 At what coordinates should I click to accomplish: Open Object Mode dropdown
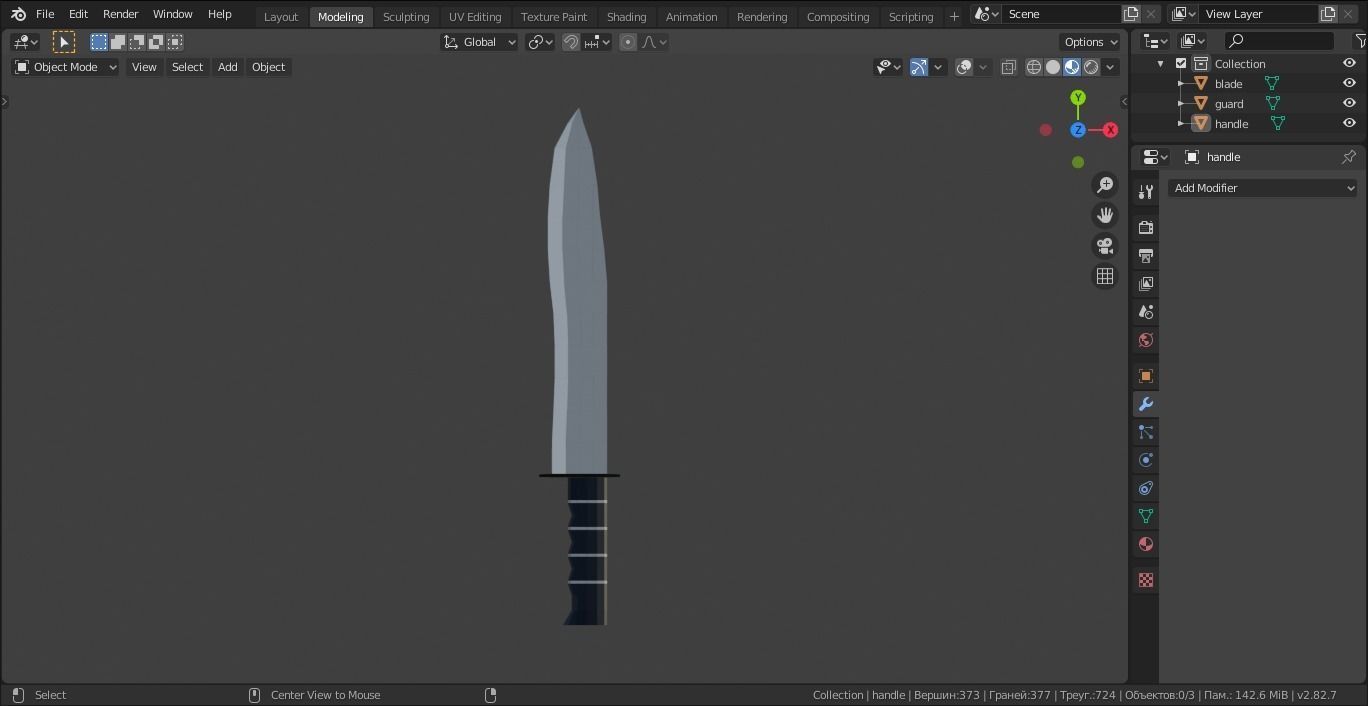click(65, 67)
